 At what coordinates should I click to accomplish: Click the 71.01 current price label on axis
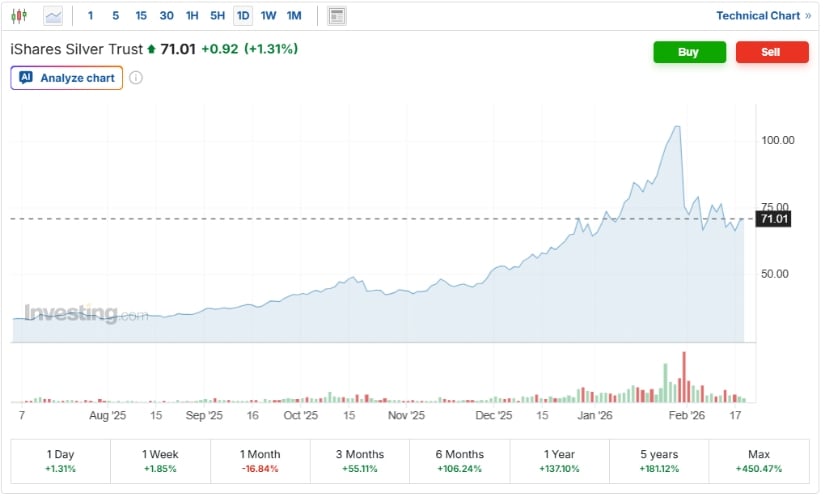(774, 219)
